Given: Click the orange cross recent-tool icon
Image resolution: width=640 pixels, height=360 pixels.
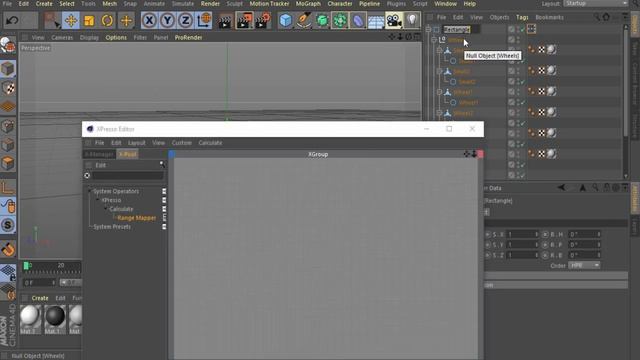Looking at the screenshot, I should tap(126, 20).
